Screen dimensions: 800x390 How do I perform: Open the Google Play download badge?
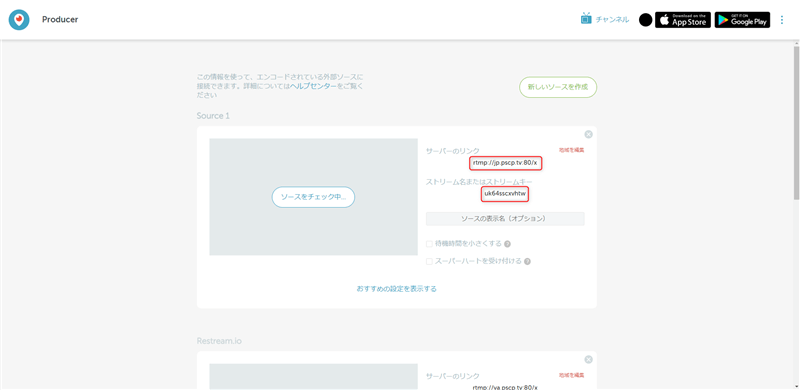coord(742,20)
